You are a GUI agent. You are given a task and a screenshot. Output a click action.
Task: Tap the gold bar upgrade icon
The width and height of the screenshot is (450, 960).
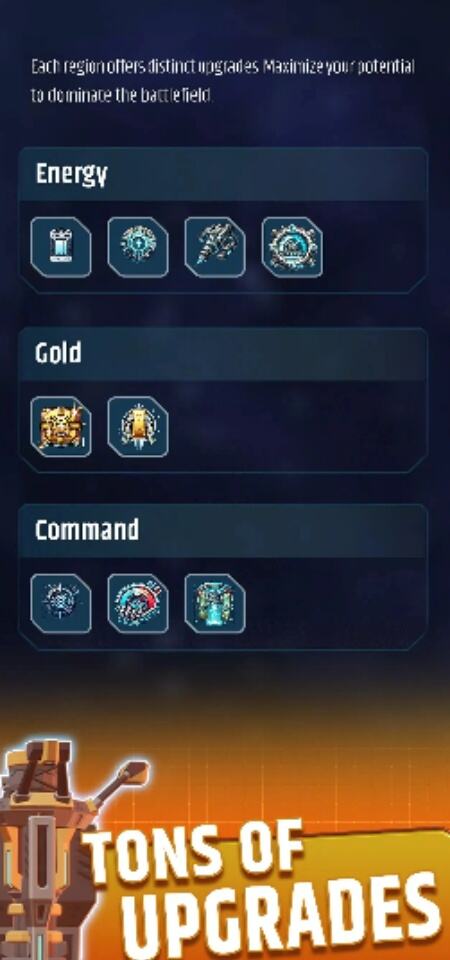[x=138, y=427]
